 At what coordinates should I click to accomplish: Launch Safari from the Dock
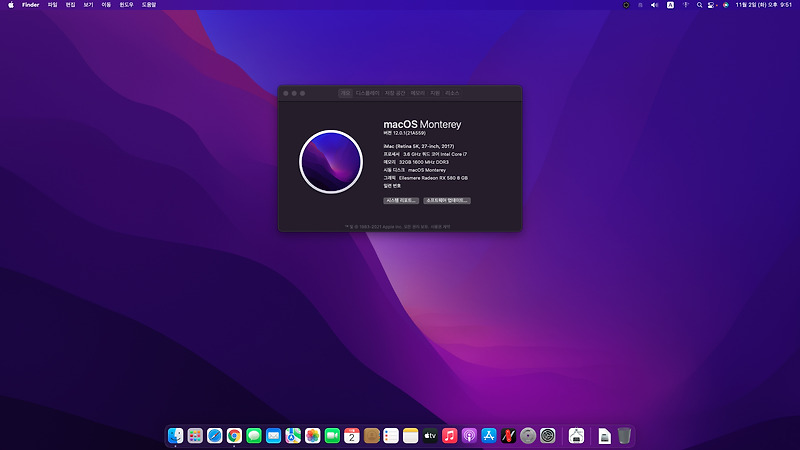coord(215,436)
